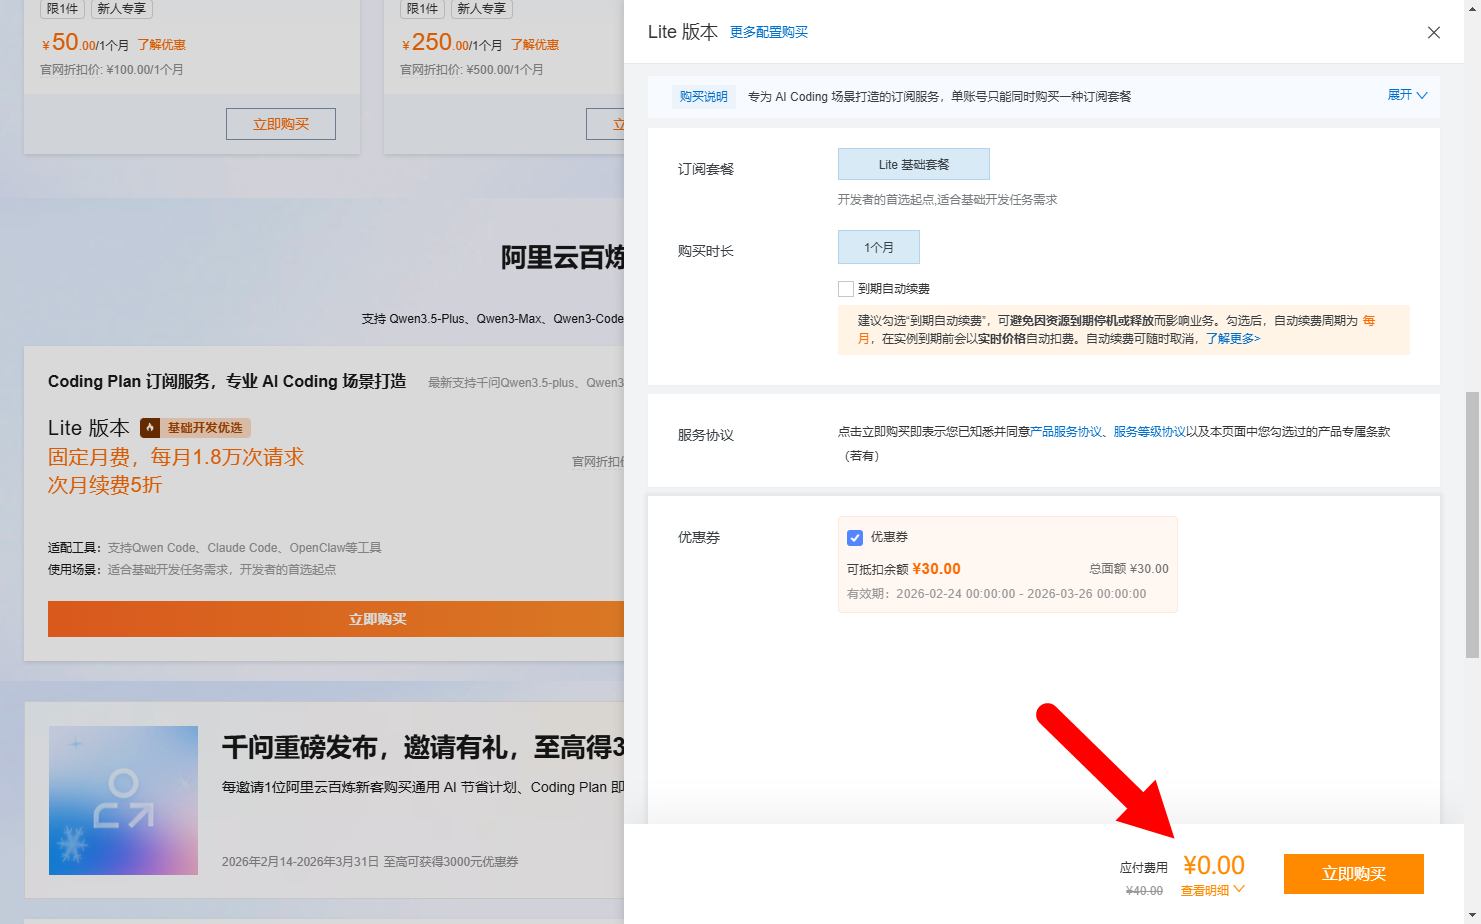
Task: Select the 1个月 duration option
Action: click(878, 247)
